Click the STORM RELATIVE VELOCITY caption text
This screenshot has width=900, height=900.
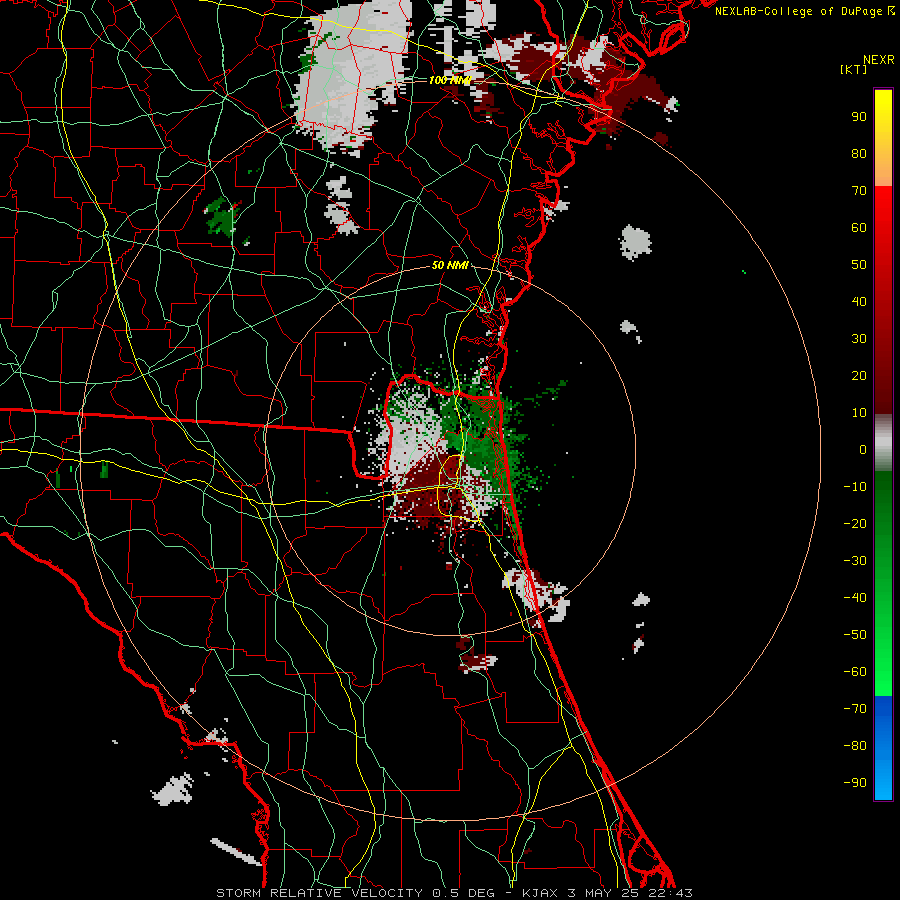(x=318, y=893)
